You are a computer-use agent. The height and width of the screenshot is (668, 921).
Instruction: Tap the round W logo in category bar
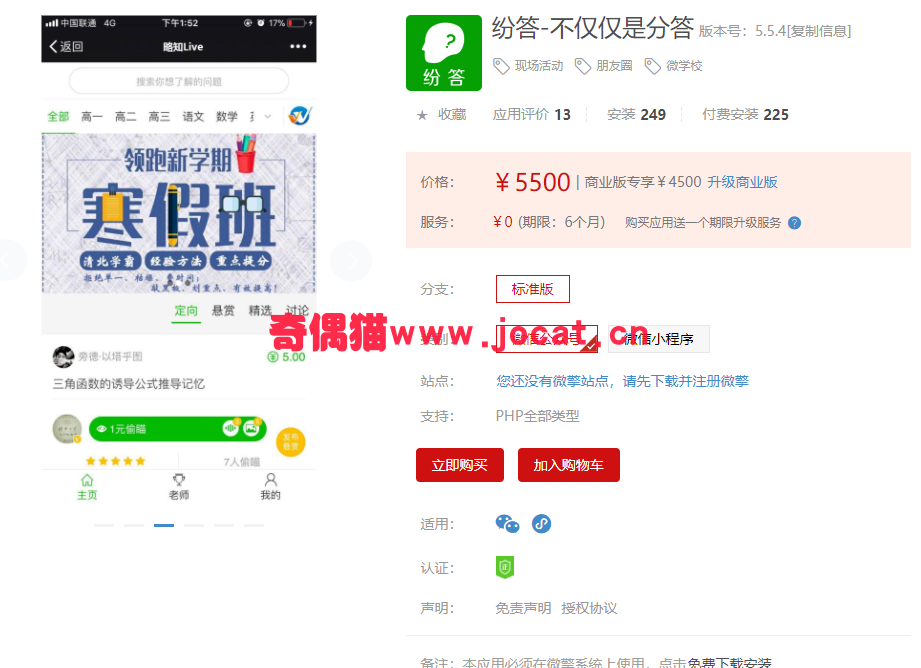pos(300,116)
